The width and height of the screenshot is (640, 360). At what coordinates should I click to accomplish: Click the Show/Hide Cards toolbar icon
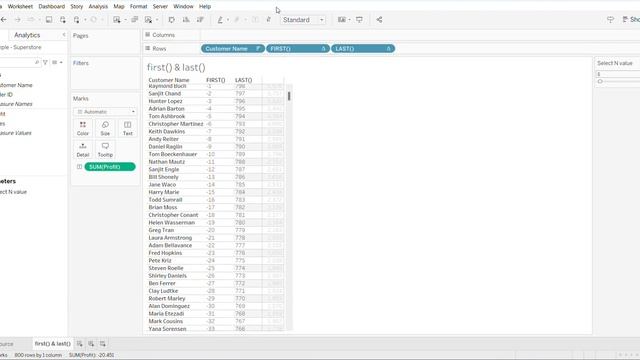click(x=342, y=20)
